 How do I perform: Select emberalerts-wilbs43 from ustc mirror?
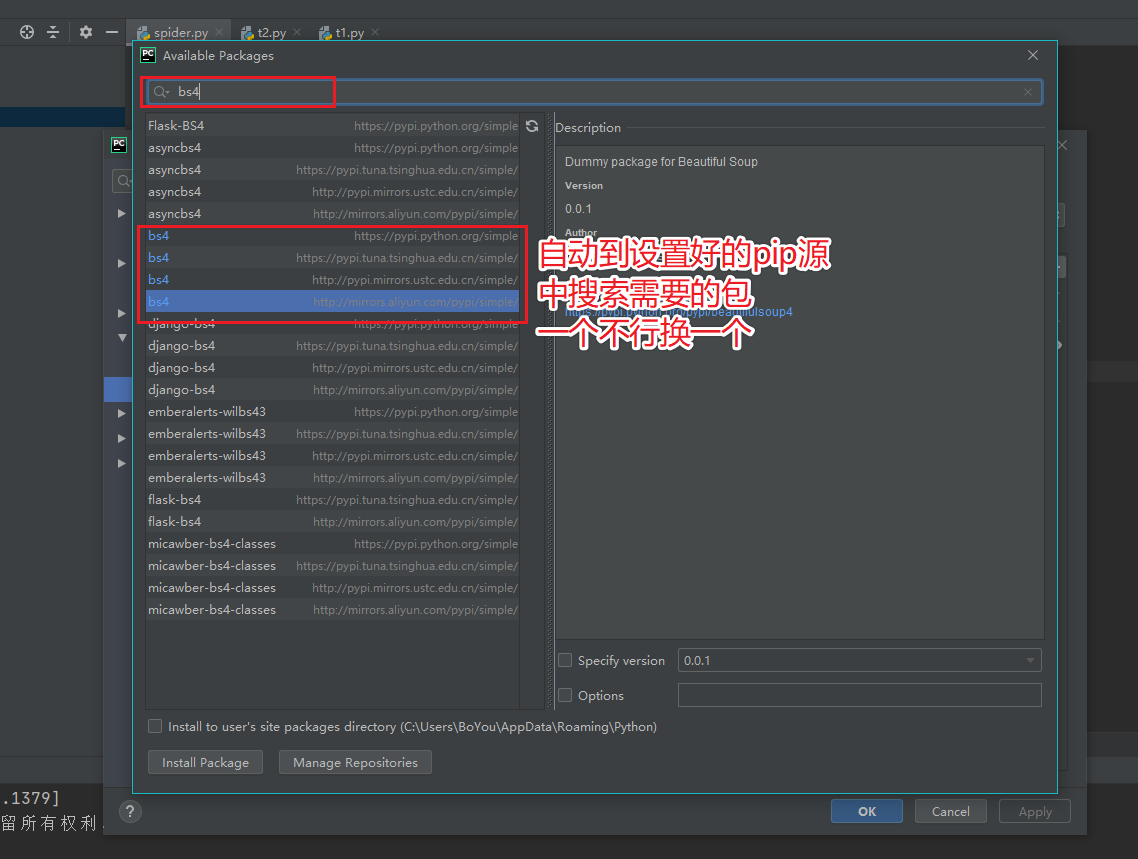[332, 456]
